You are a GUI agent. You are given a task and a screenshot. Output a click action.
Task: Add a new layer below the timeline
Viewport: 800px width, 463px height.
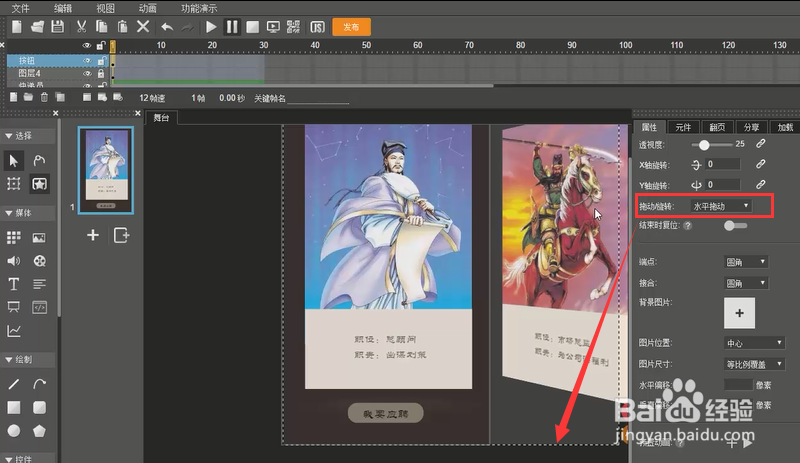14,98
